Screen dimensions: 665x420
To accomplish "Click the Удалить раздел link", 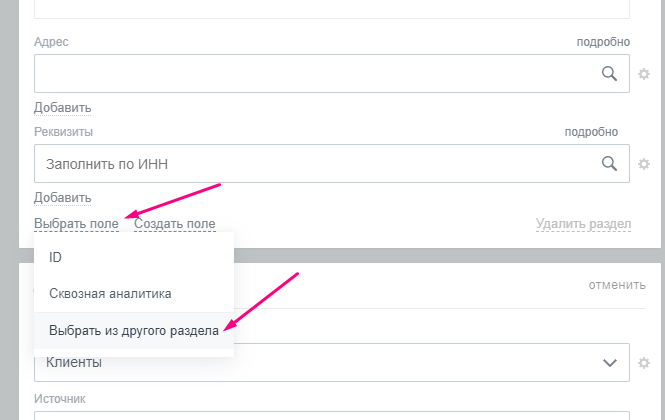I will point(583,224).
